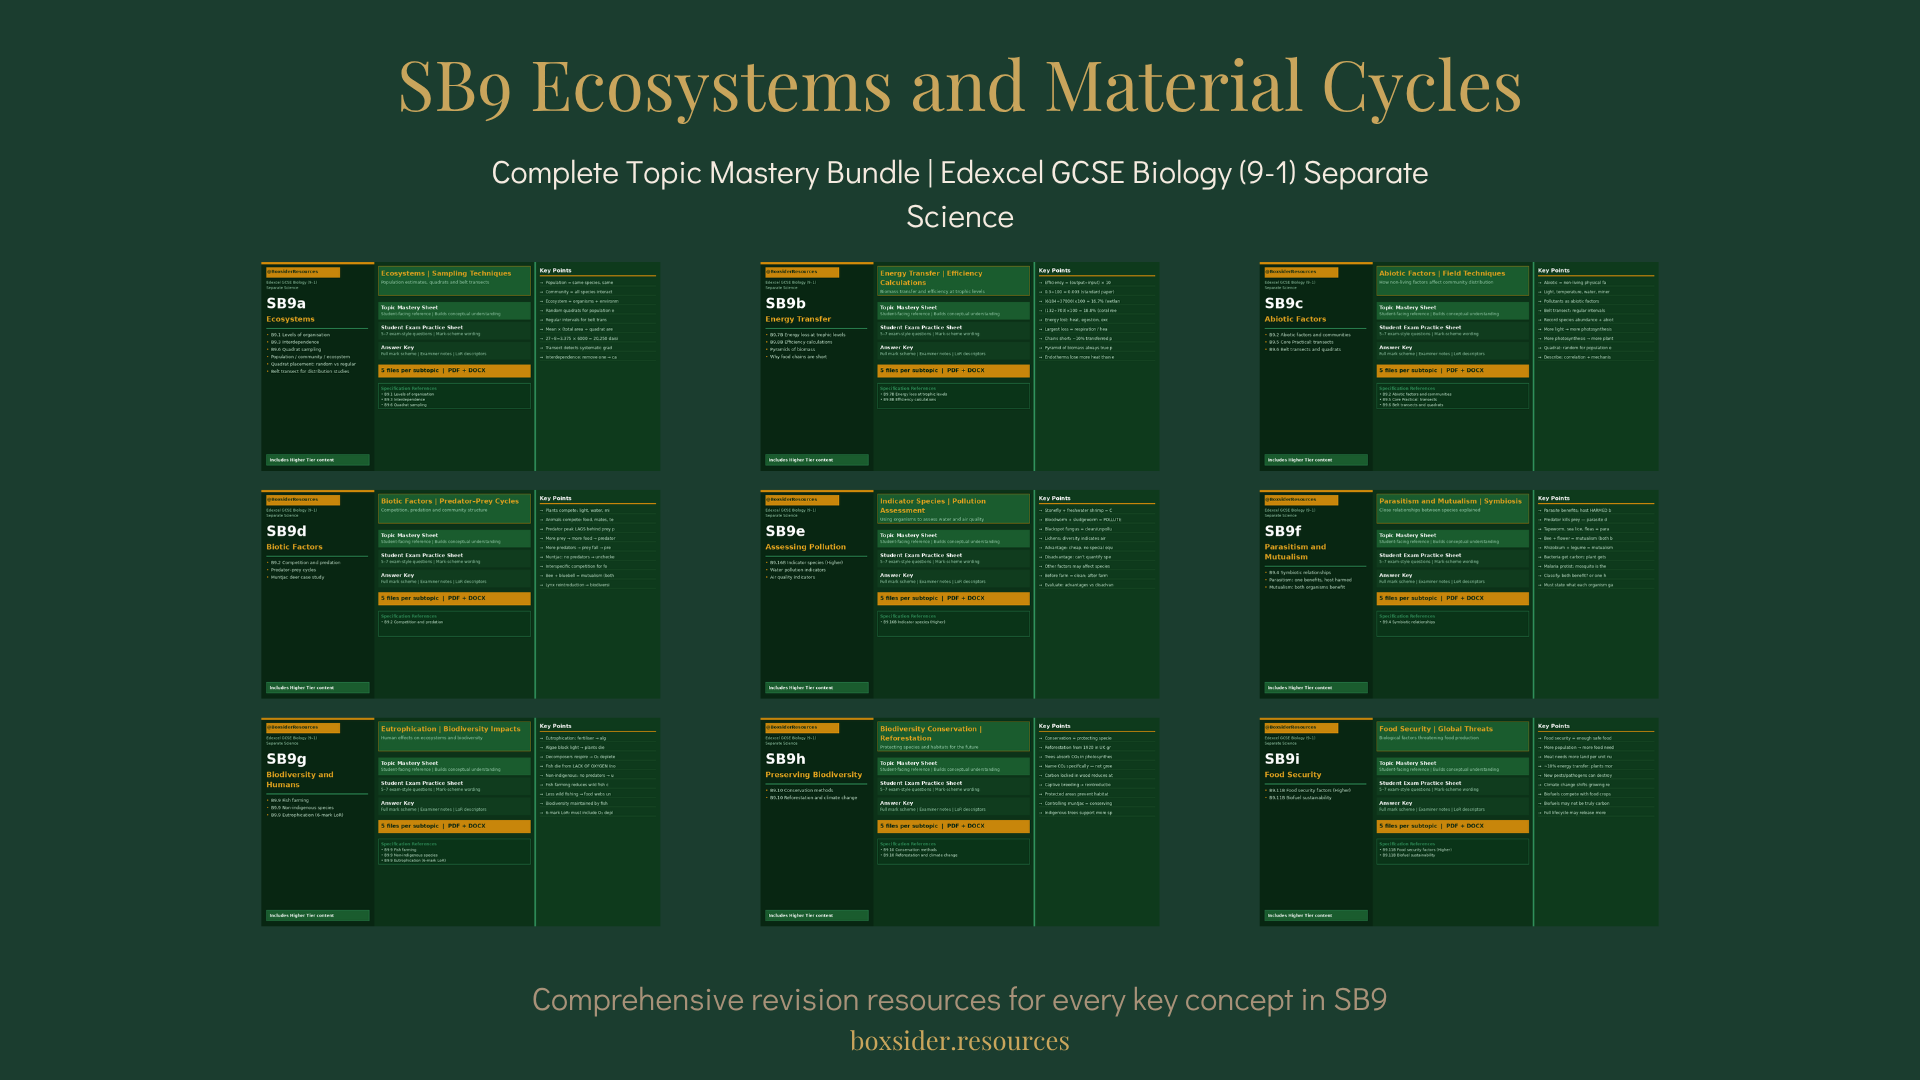Click the 'SB9 Ecosystems and Material Cycles' title

tap(960, 86)
